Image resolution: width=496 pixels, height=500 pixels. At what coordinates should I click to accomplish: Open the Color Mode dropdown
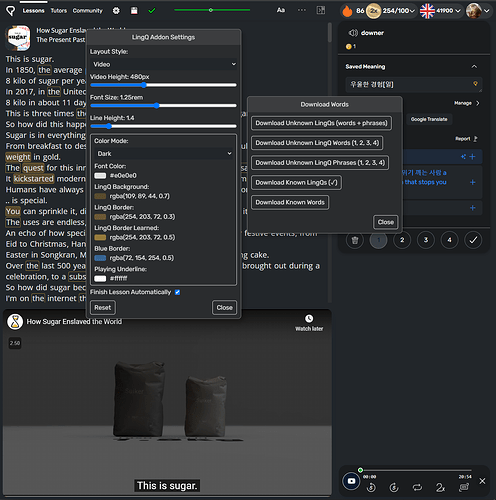[x=163, y=154]
